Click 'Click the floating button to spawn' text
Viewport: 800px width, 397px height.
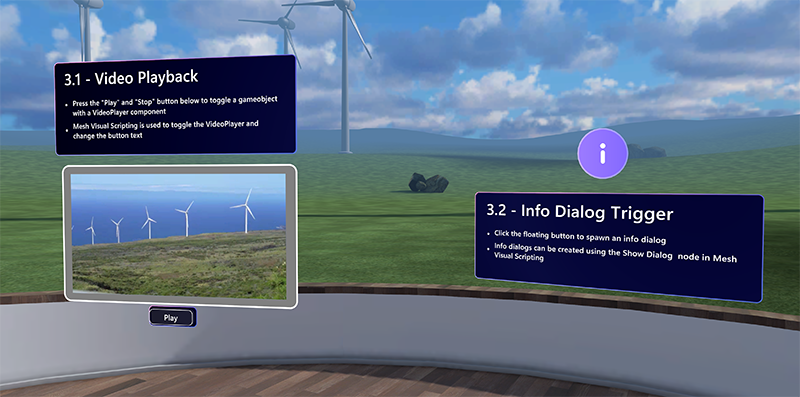(x=580, y=237)
